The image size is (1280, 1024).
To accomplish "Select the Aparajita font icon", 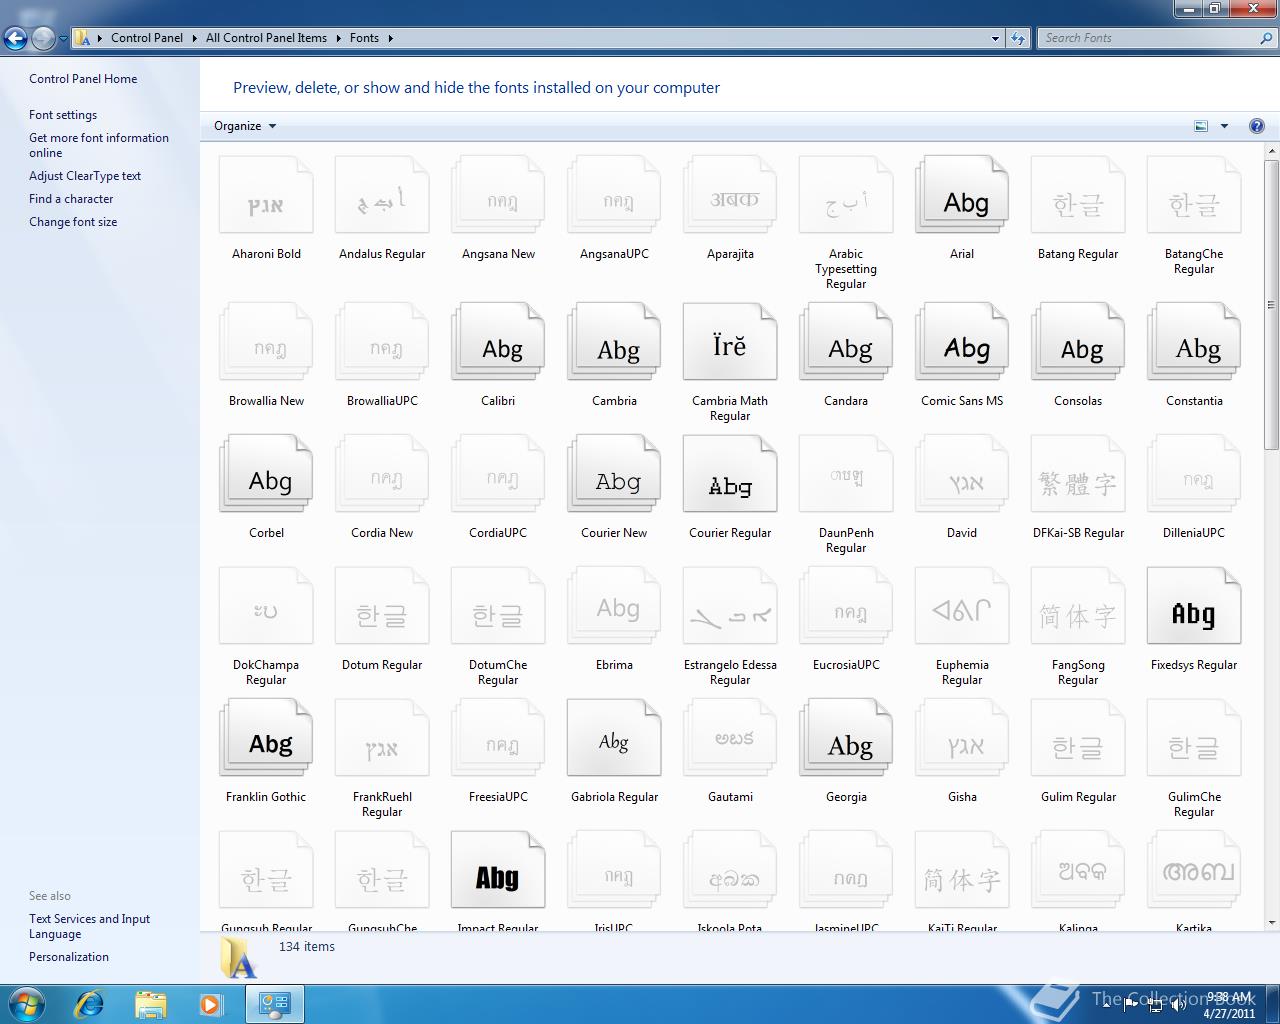I will point(730,195).
